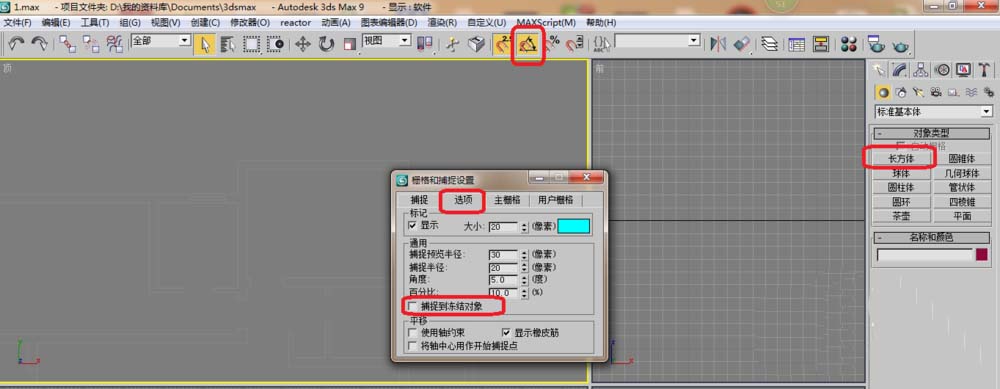Viewport: 1000px width, 389px height.
Task: Toggle the Percent Snap button
Action: (x=552, y=43)
